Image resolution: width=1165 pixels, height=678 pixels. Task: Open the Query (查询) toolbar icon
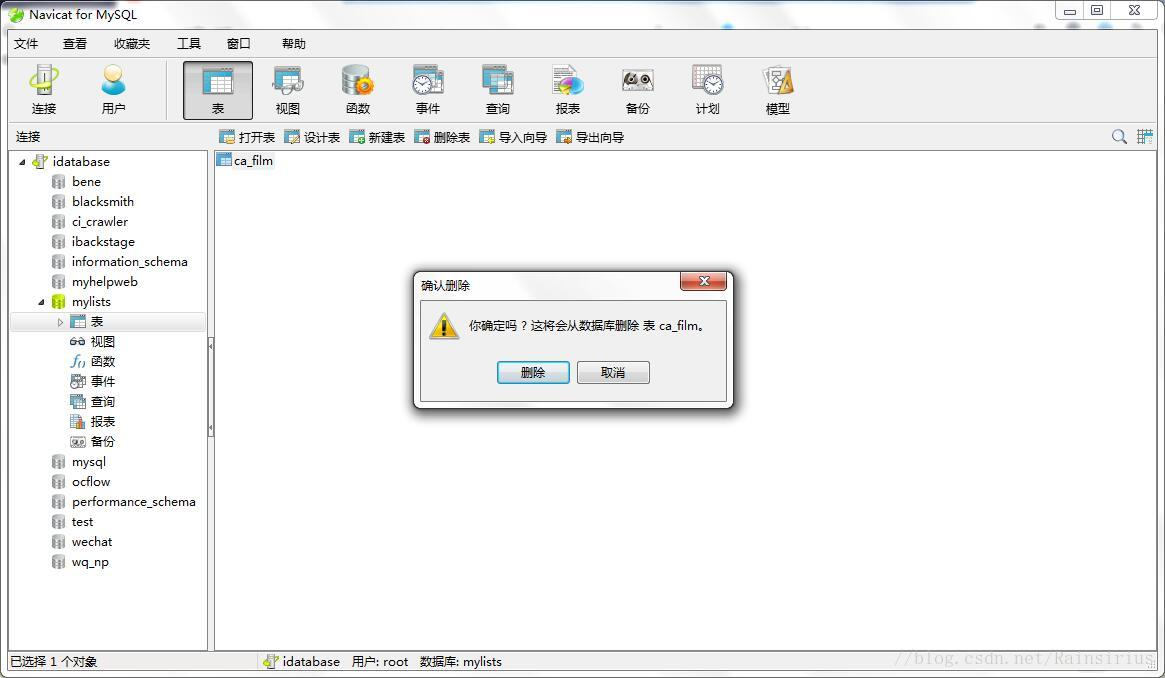click(498, 90)
